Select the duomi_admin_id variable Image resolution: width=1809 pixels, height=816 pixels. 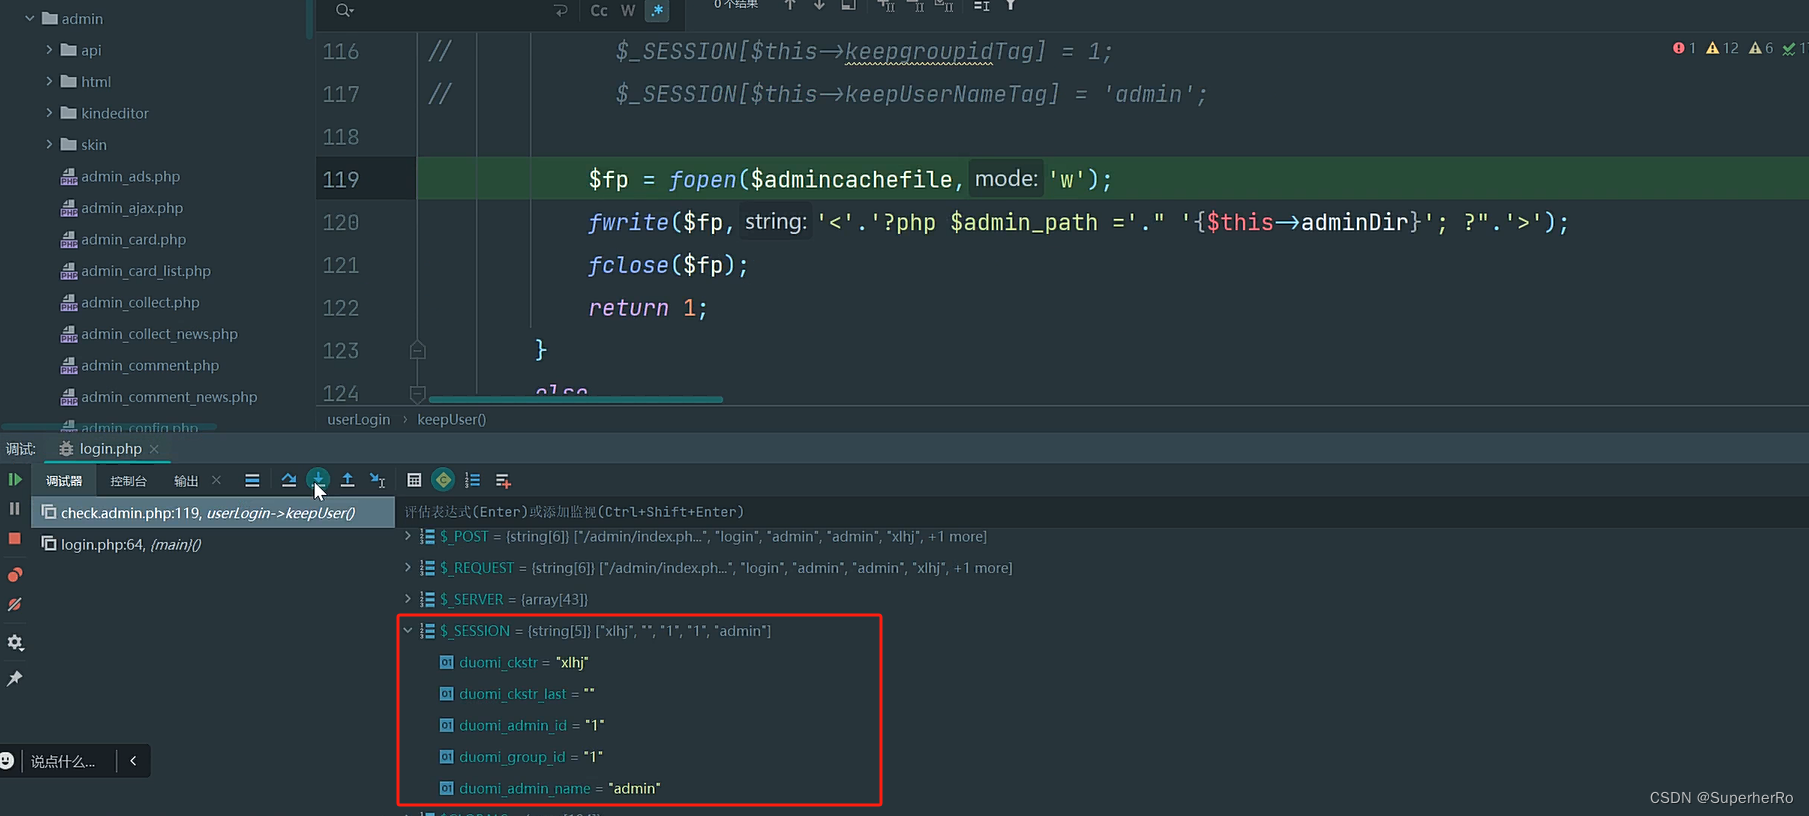(522, 725)
